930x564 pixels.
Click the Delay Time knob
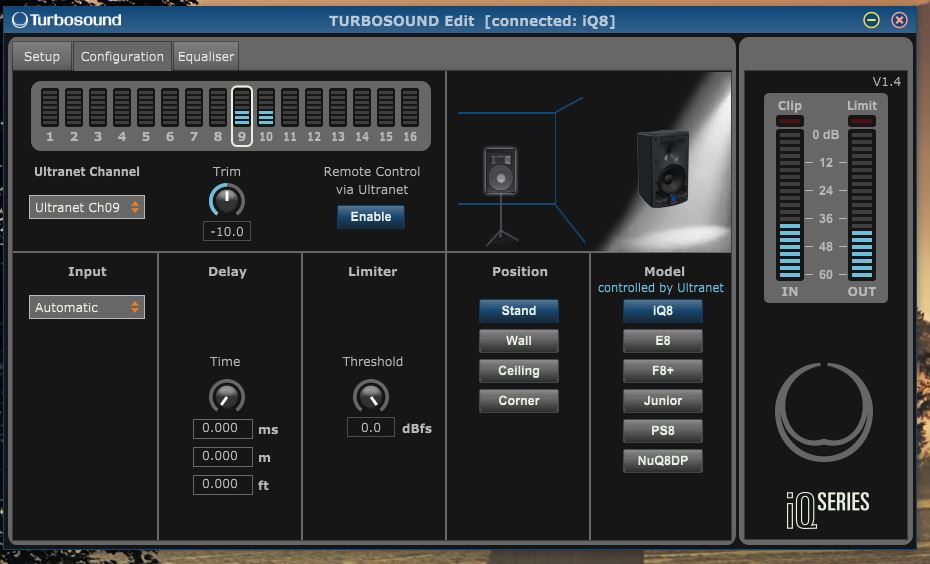[227, 396]
